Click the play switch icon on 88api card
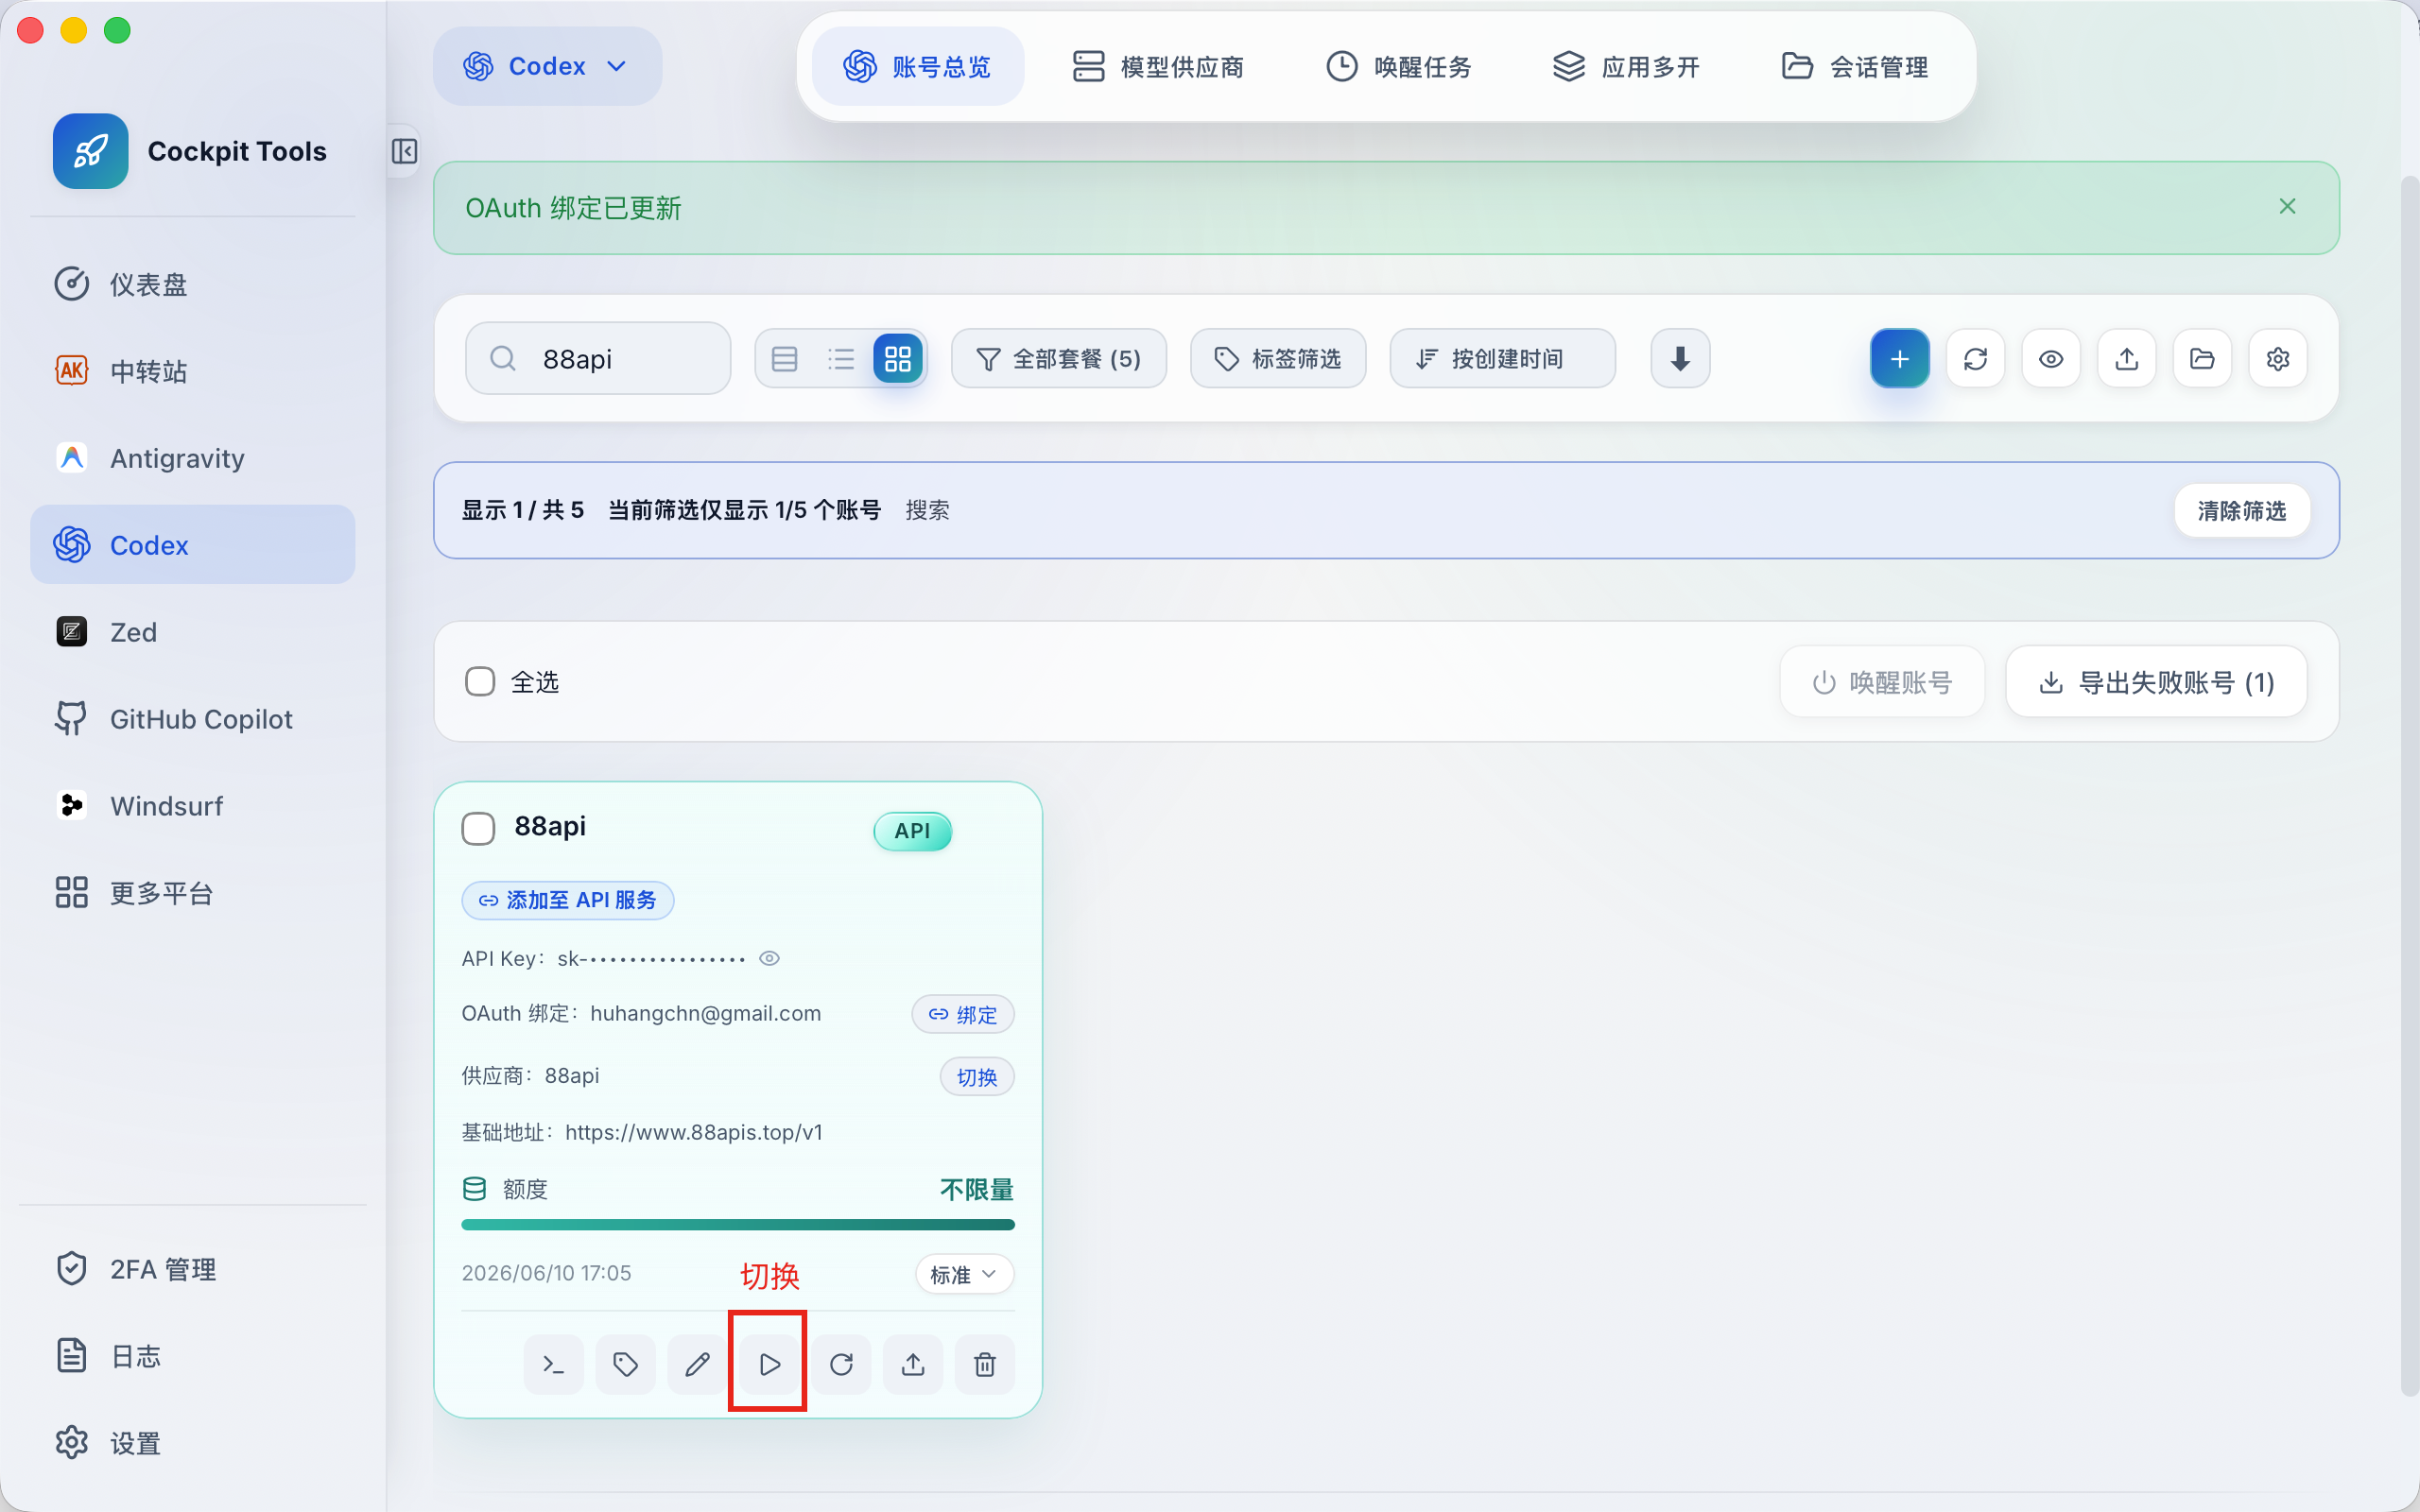This screenshot has width=2420, height=1512. (x=769, y=1364)
